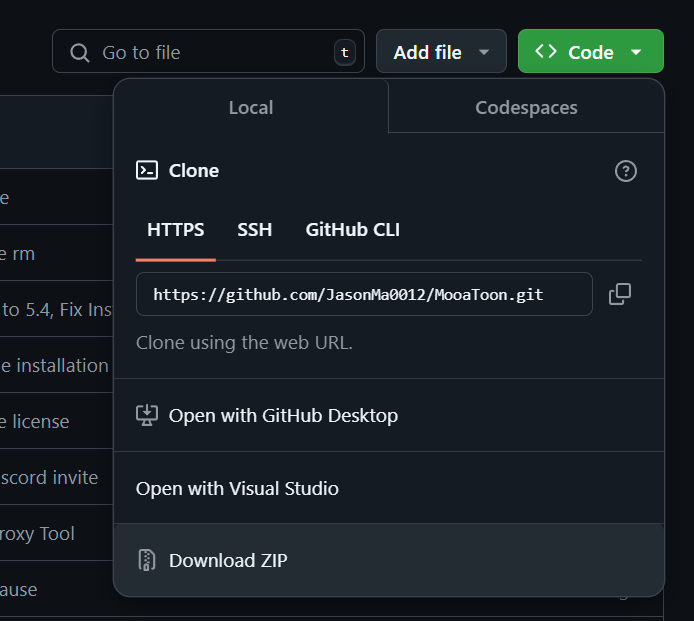Expand the Add file dropdown arrow
The image size is (694, 621).
pyautogui.click(x=485, y=52)
